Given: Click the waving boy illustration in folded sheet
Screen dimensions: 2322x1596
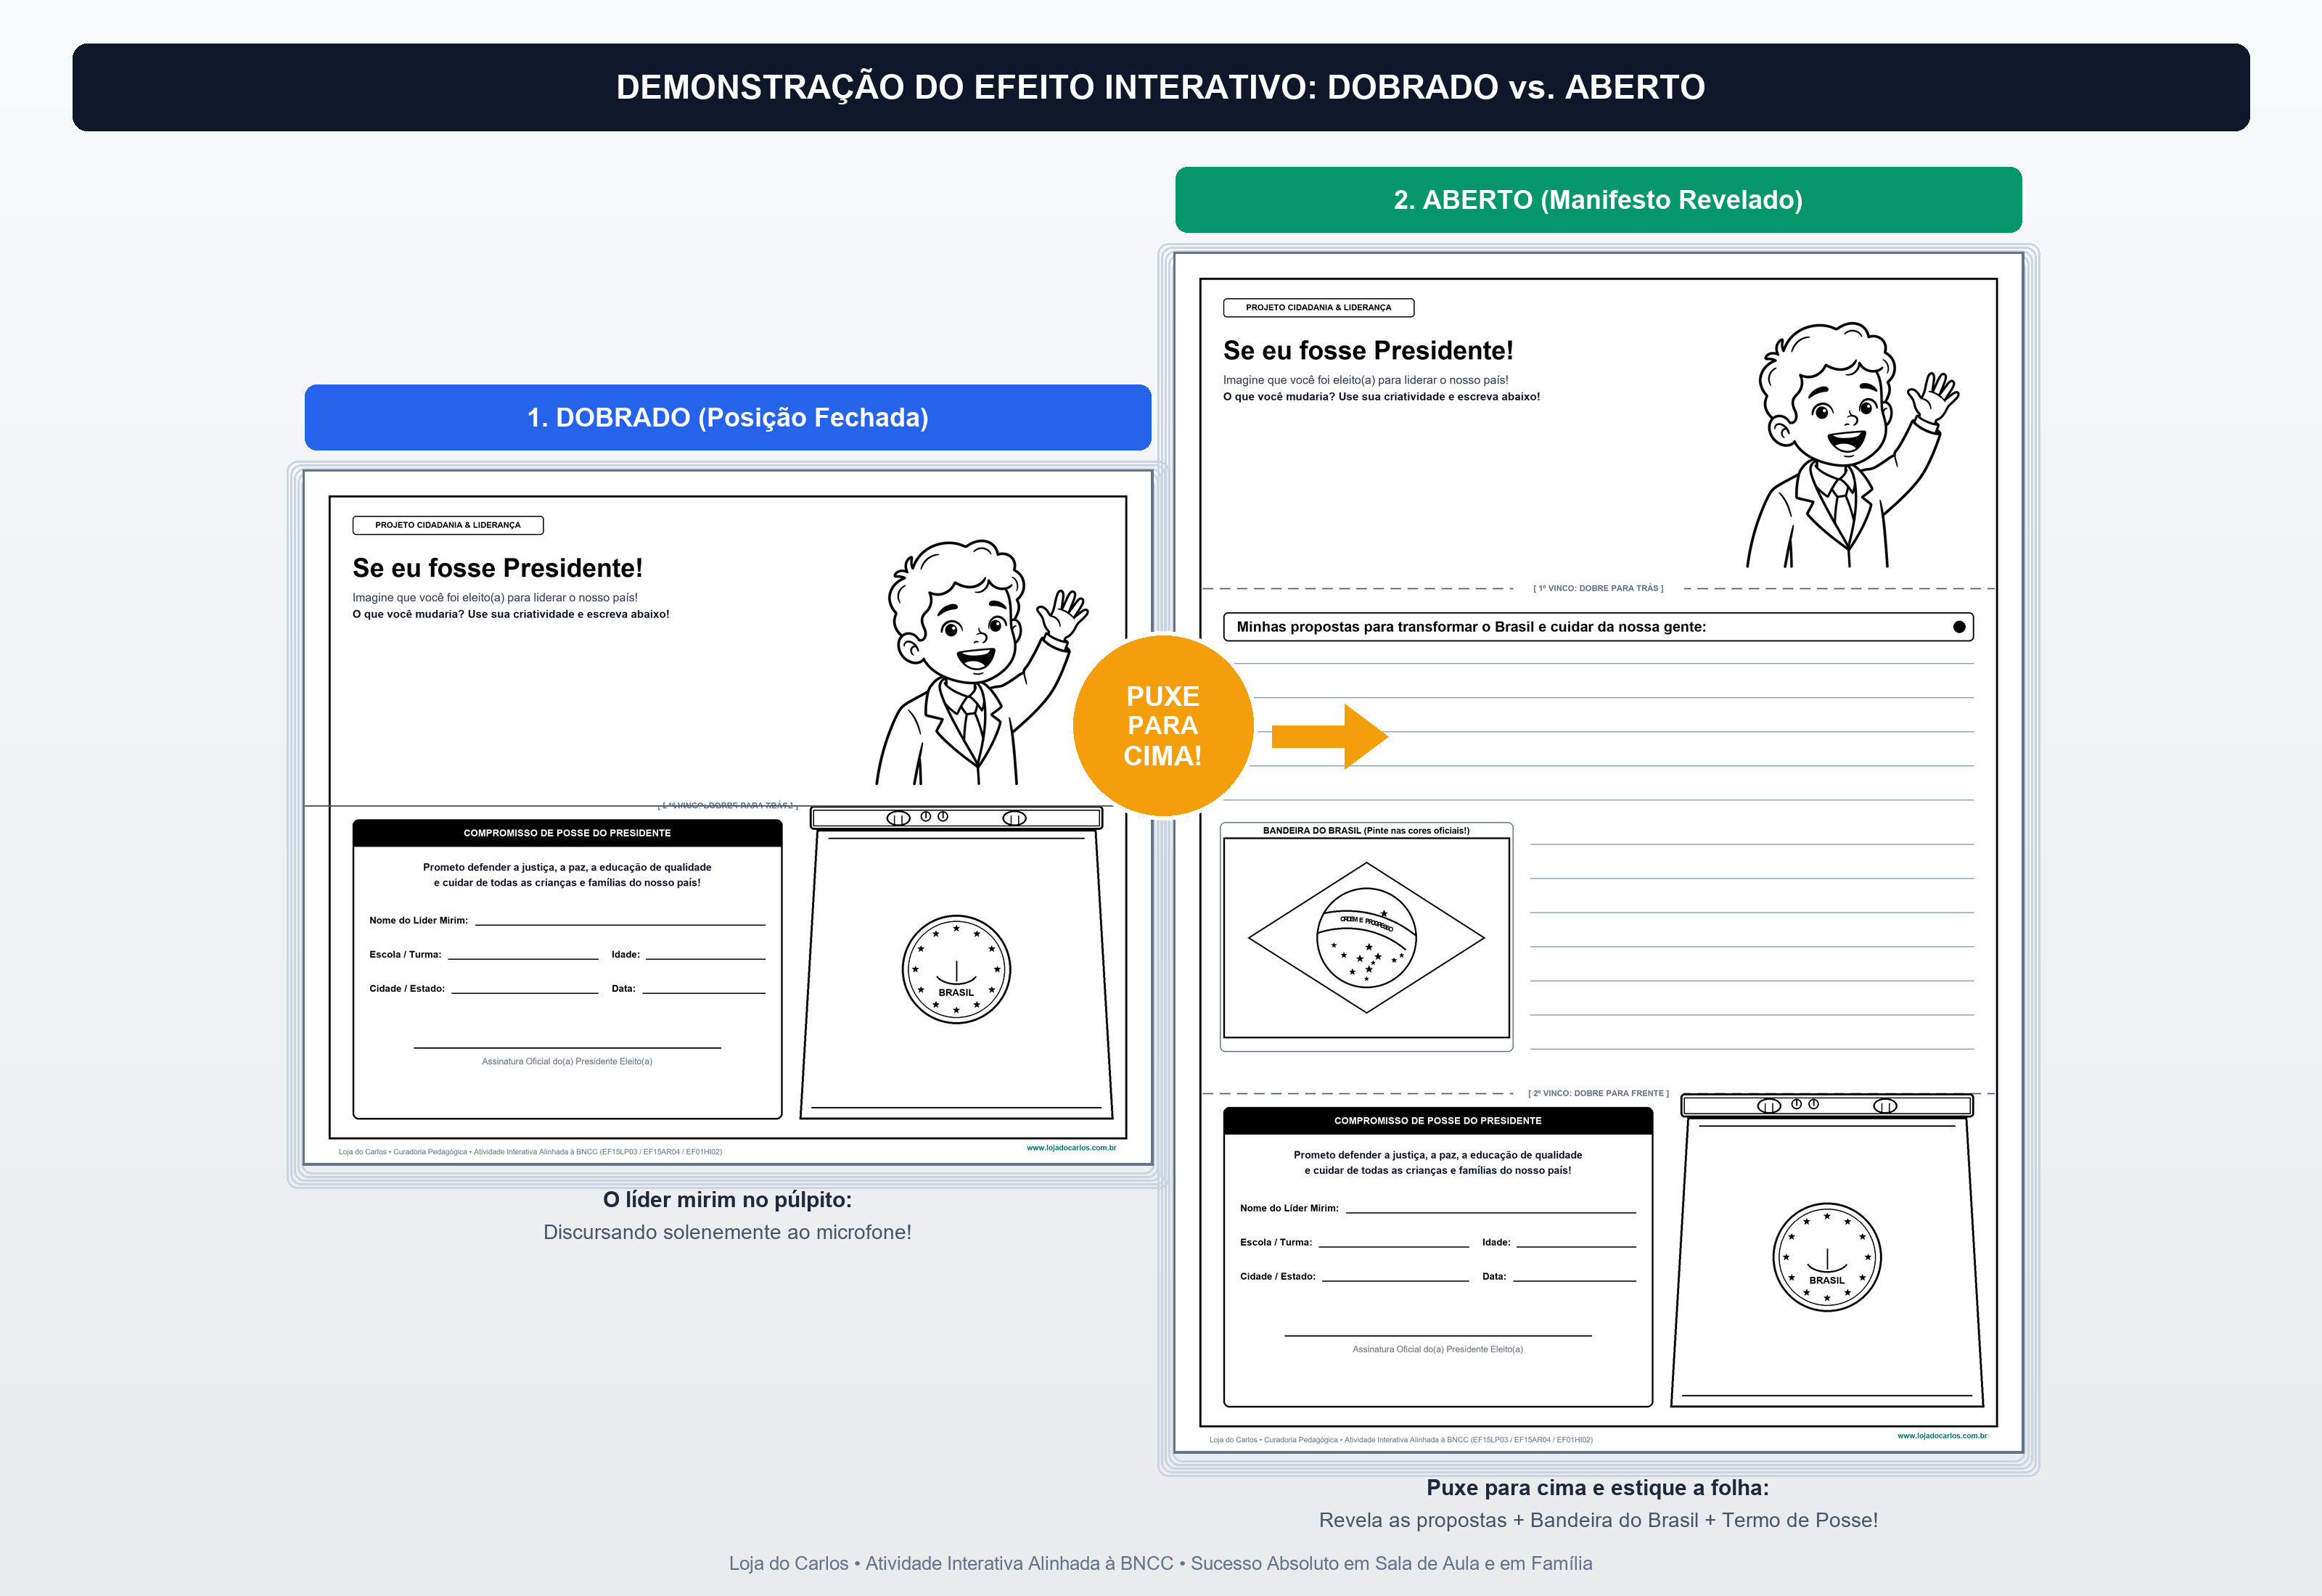Looking at the screenshot, I should [981, 662].
